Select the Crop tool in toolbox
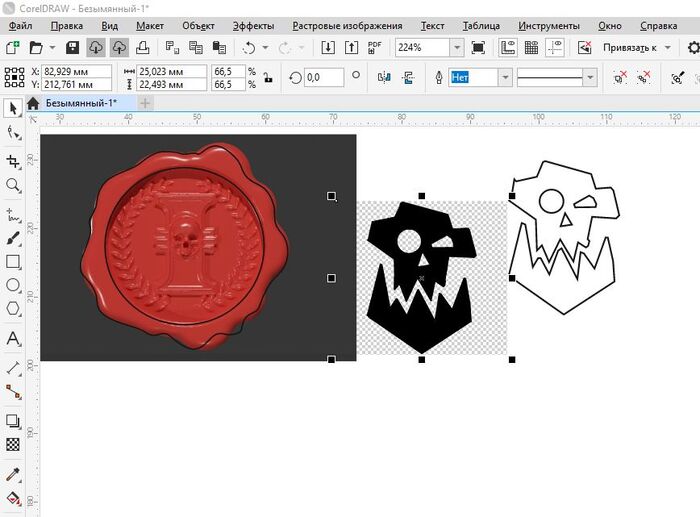The width and height of the screenshot is (700, 517). click(x=13, y=160)
